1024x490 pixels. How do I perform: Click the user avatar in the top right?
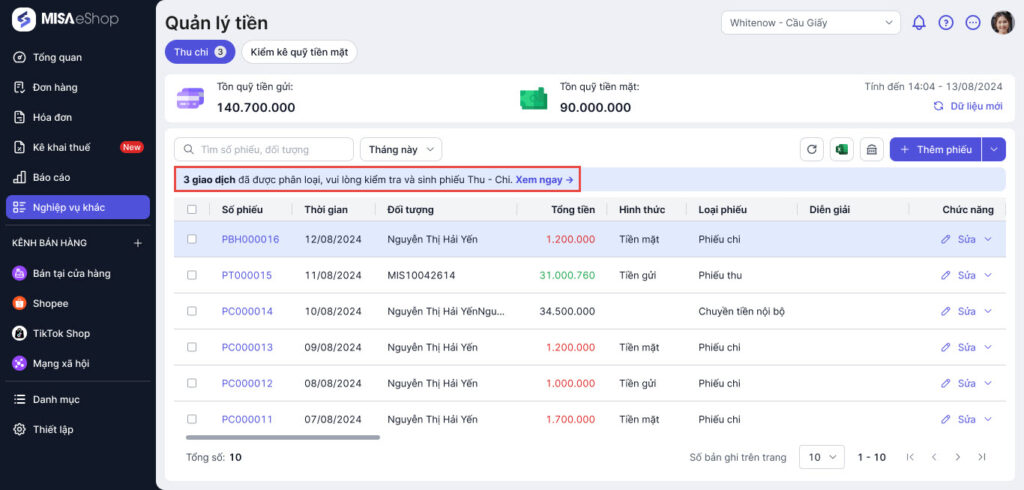point(1002,22)
